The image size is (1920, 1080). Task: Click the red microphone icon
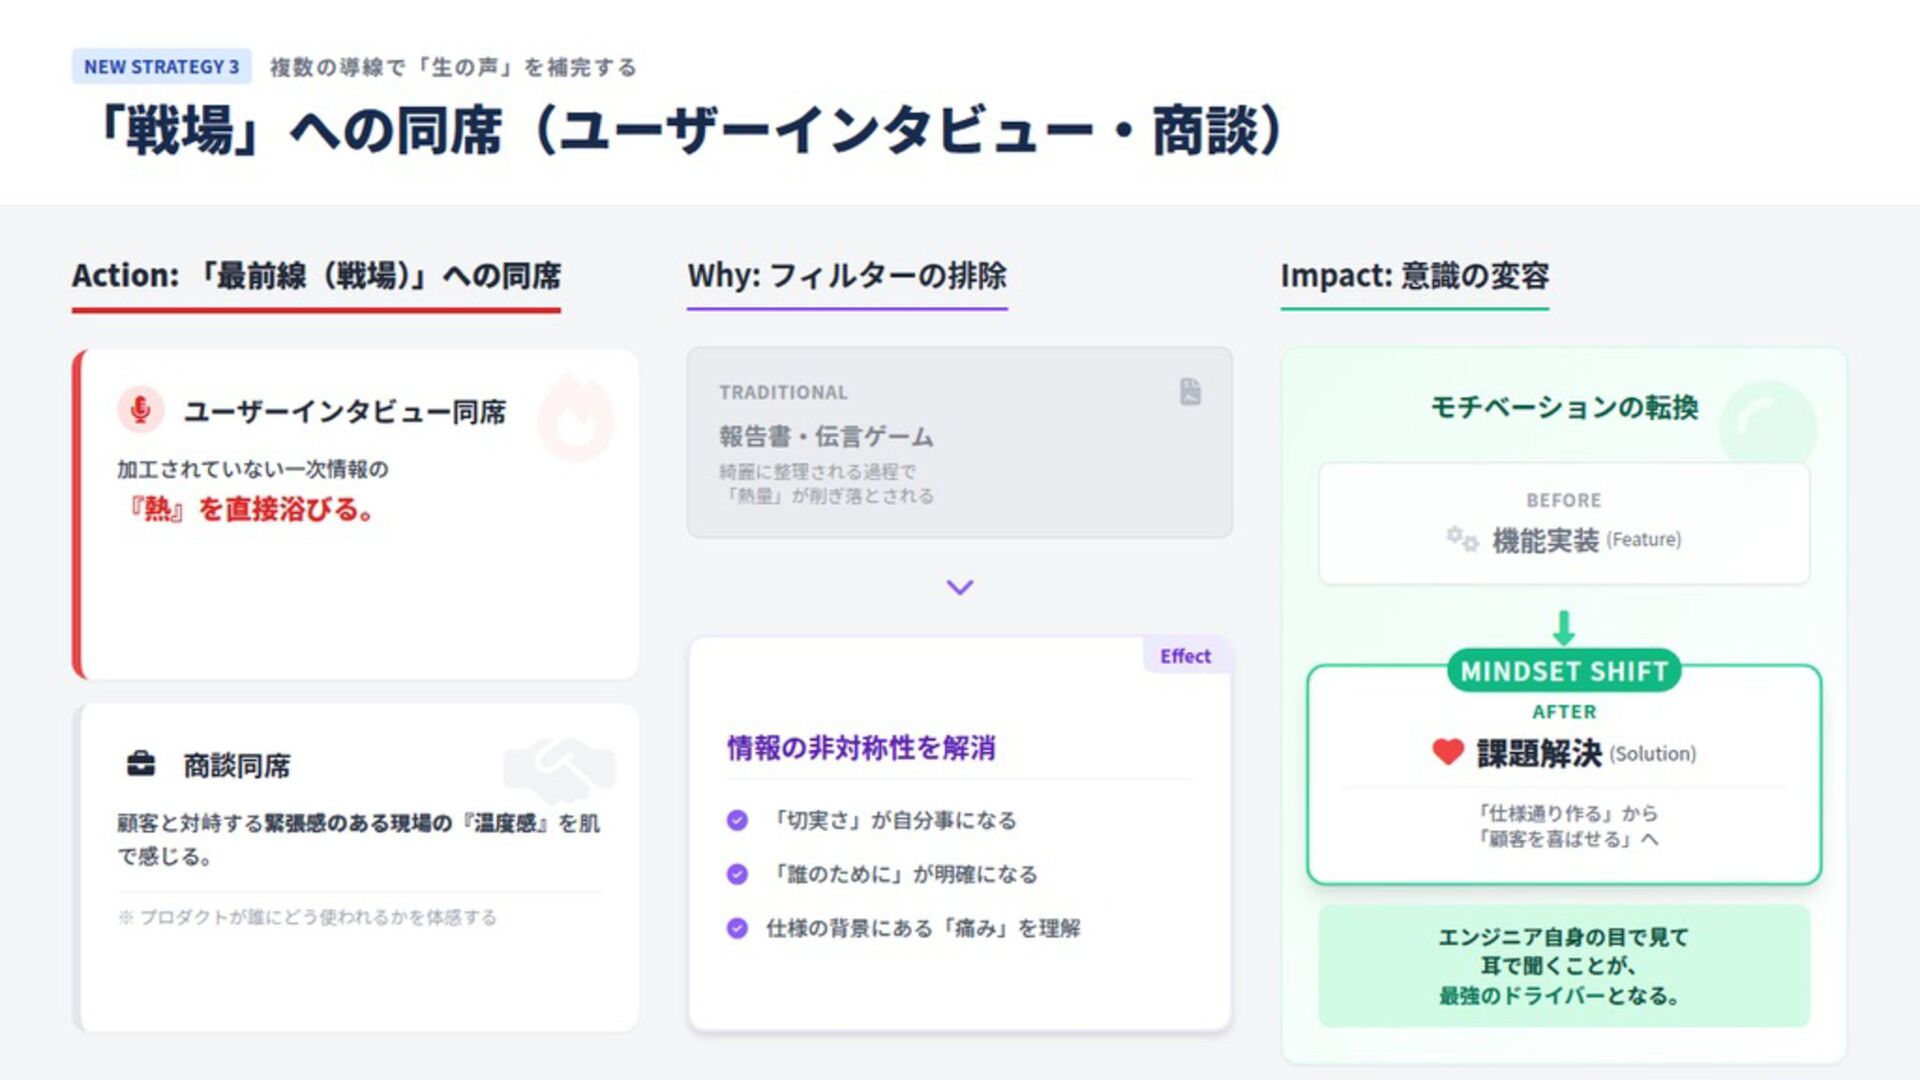tap(140, 409)
